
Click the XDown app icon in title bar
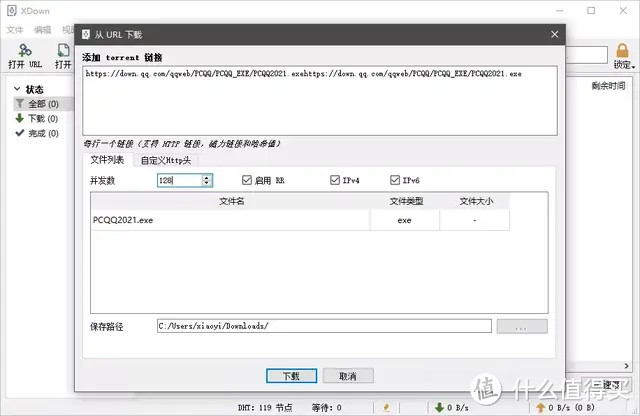pos(12,11)
